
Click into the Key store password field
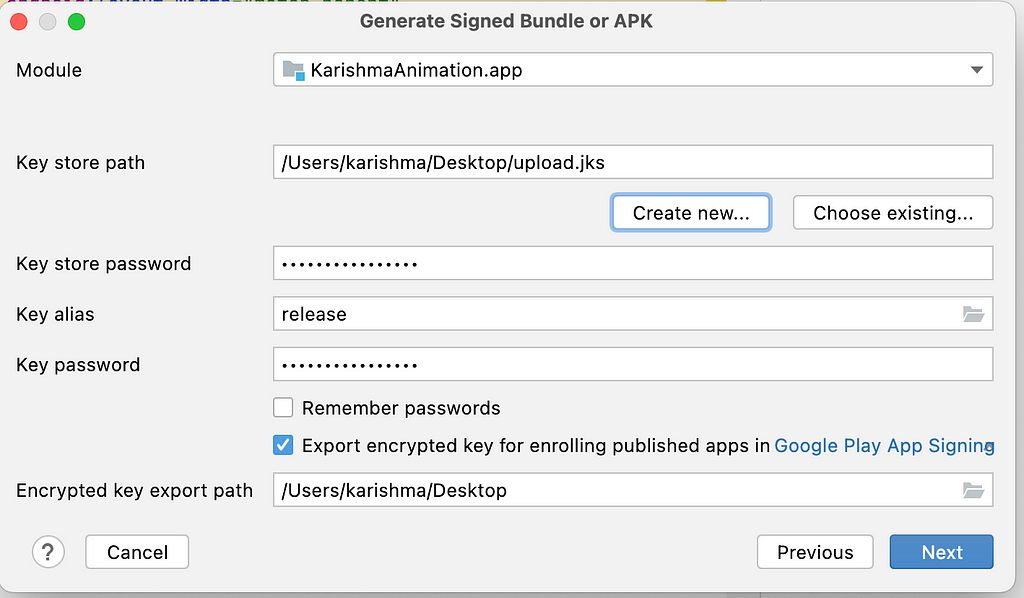(x=633, y=263)
